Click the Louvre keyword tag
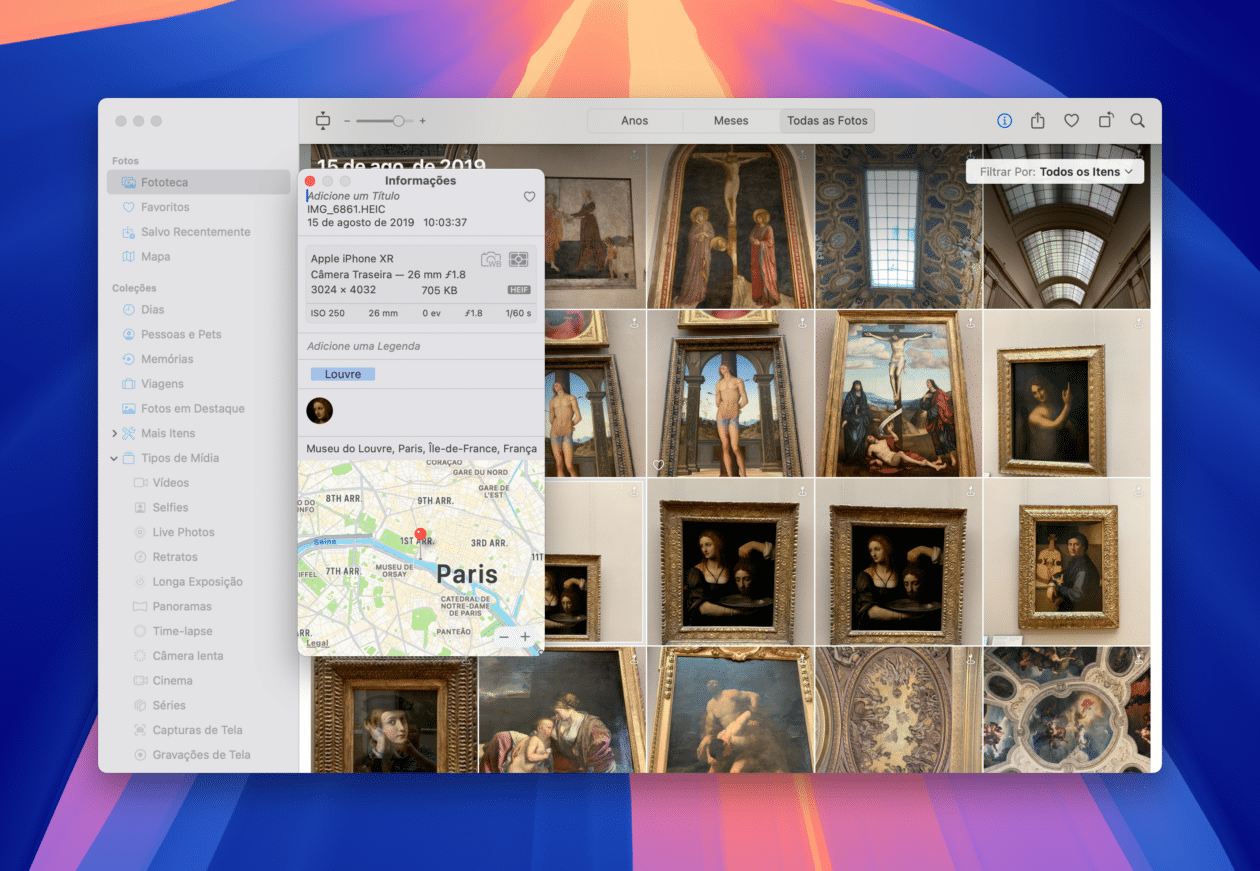The width and height of the screenshot is (1260, 871). pyautogui.click(x=343, y=374)
